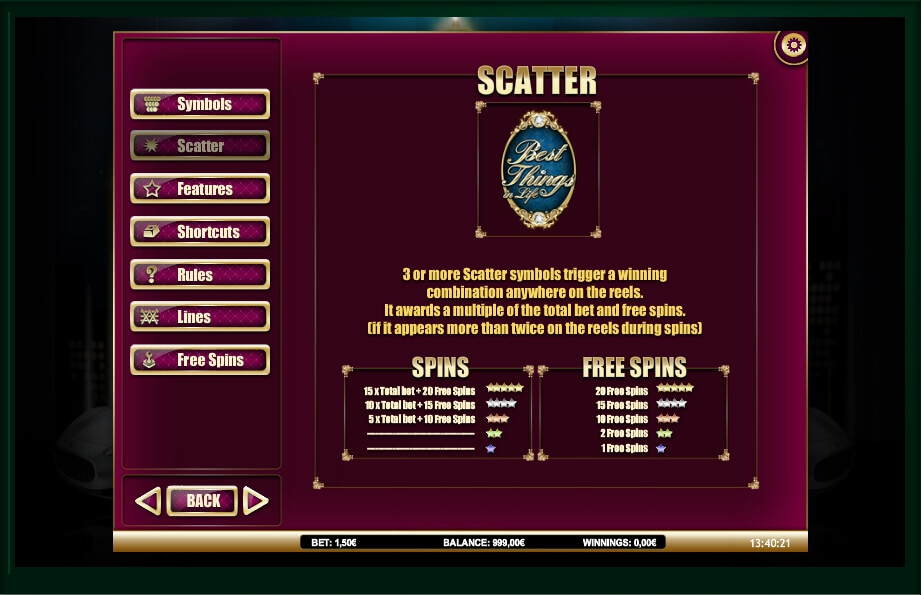922x595 pixels.
Task: Click the right arrow next page icon
Action: coord(256,501)
